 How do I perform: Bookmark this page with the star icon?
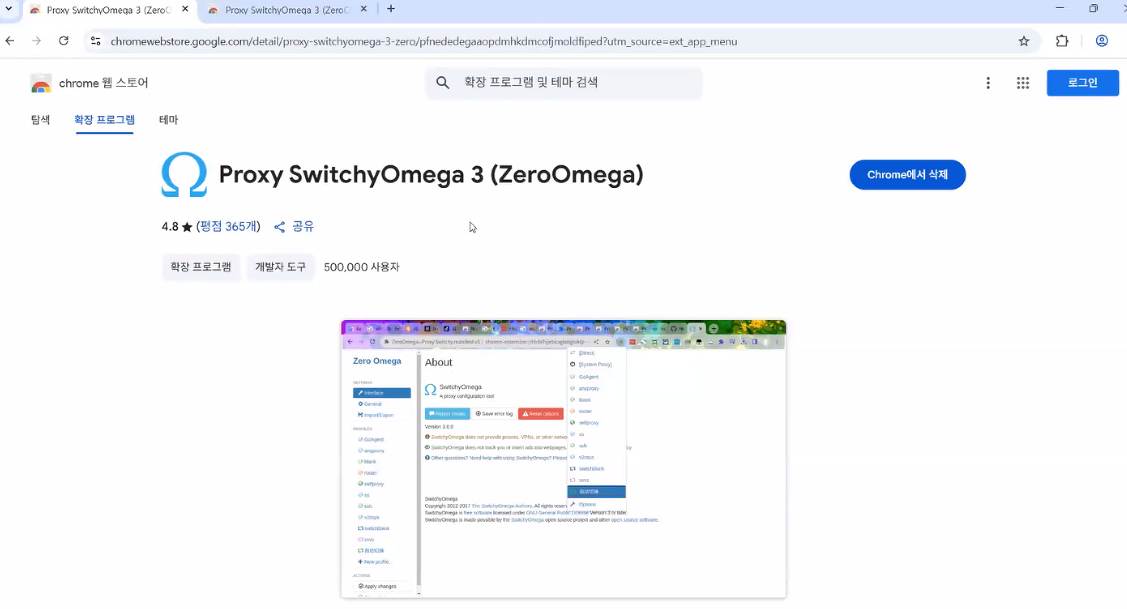[x=1024, y=41]
